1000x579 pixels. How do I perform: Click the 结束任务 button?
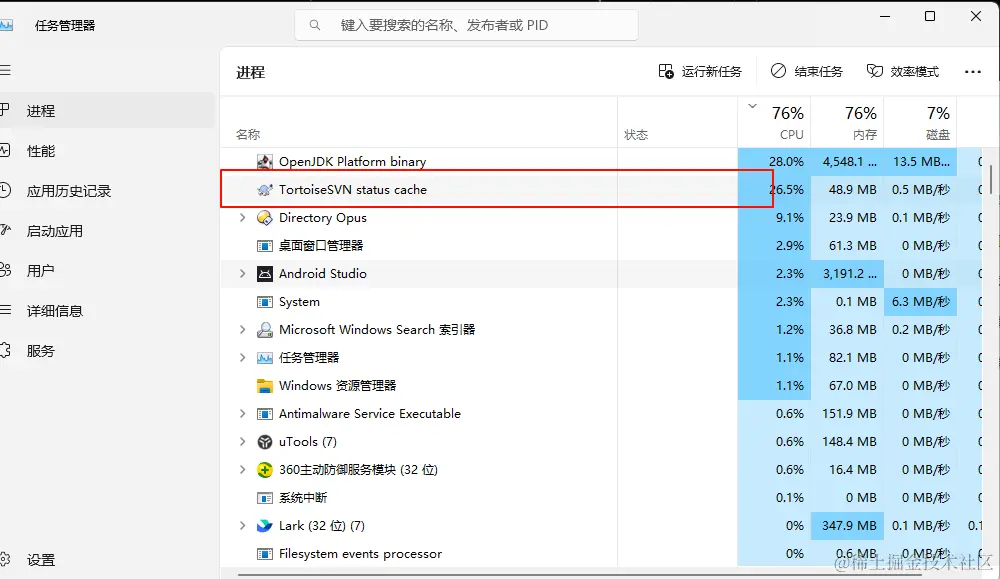(806, 72)
